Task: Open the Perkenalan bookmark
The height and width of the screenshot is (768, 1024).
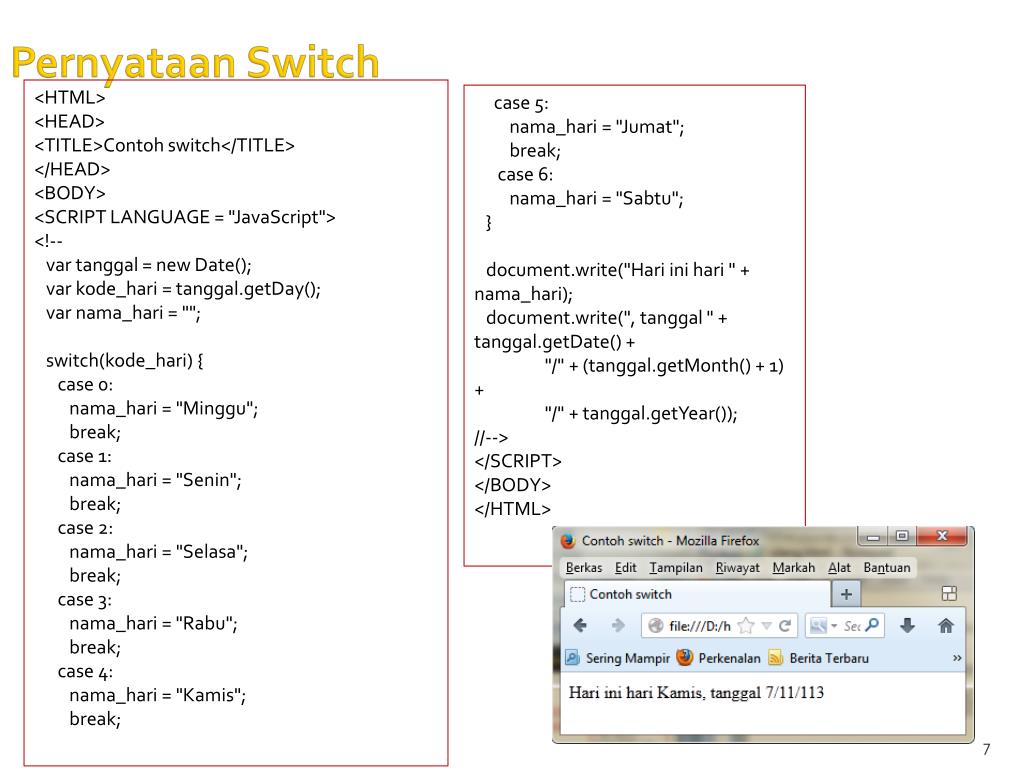Action: pyautogui.click(x=719, y=658)
